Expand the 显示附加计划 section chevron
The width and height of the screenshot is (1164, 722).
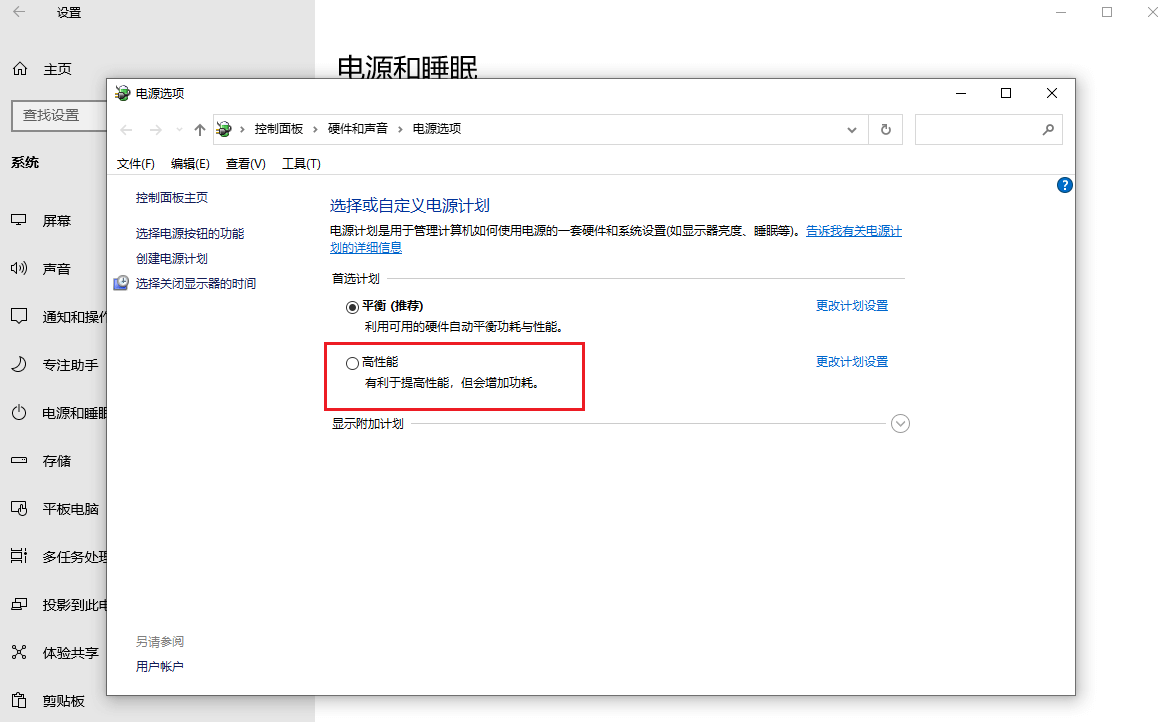coord(899,423)
